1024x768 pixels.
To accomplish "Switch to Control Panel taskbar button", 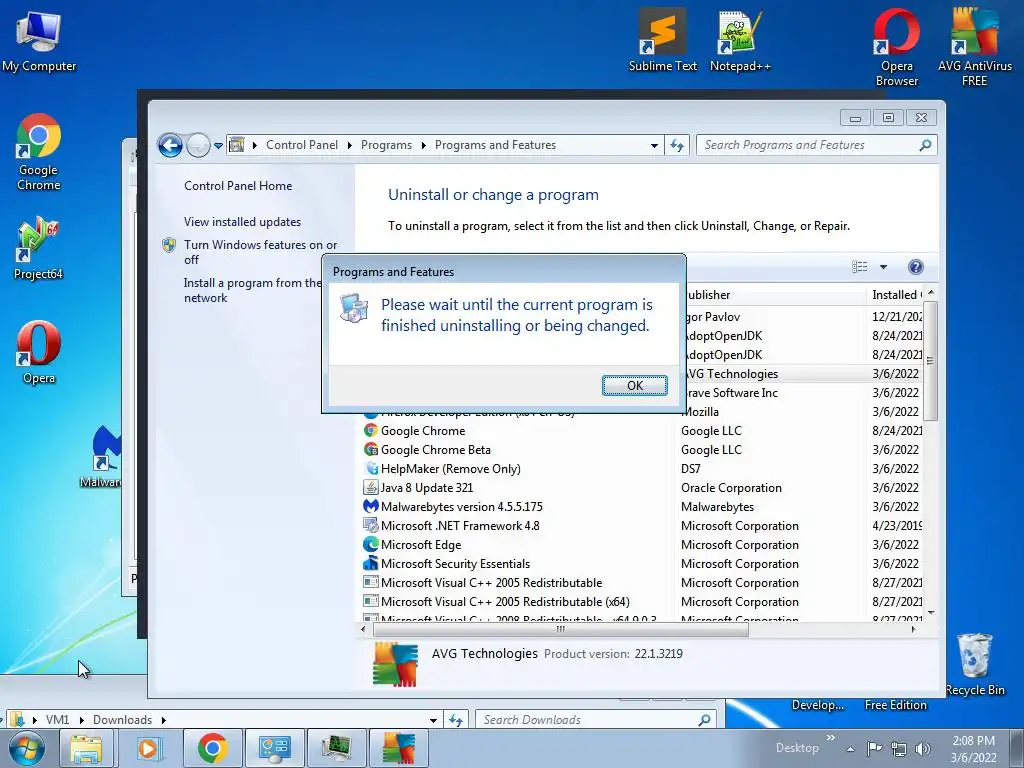I will pos(274,748).
